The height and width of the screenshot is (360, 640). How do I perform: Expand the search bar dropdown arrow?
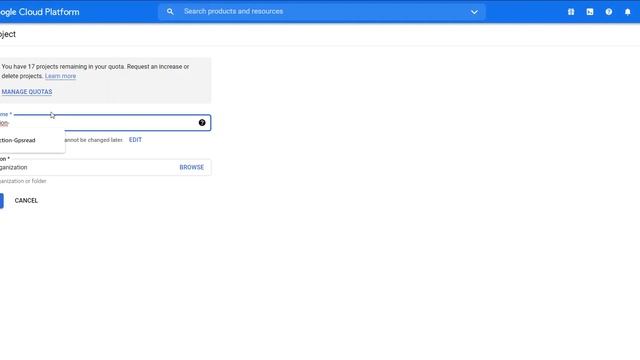474,12
